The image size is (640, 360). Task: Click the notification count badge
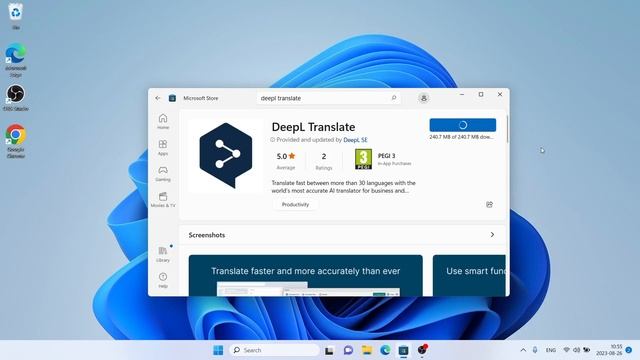click(629, 350)
